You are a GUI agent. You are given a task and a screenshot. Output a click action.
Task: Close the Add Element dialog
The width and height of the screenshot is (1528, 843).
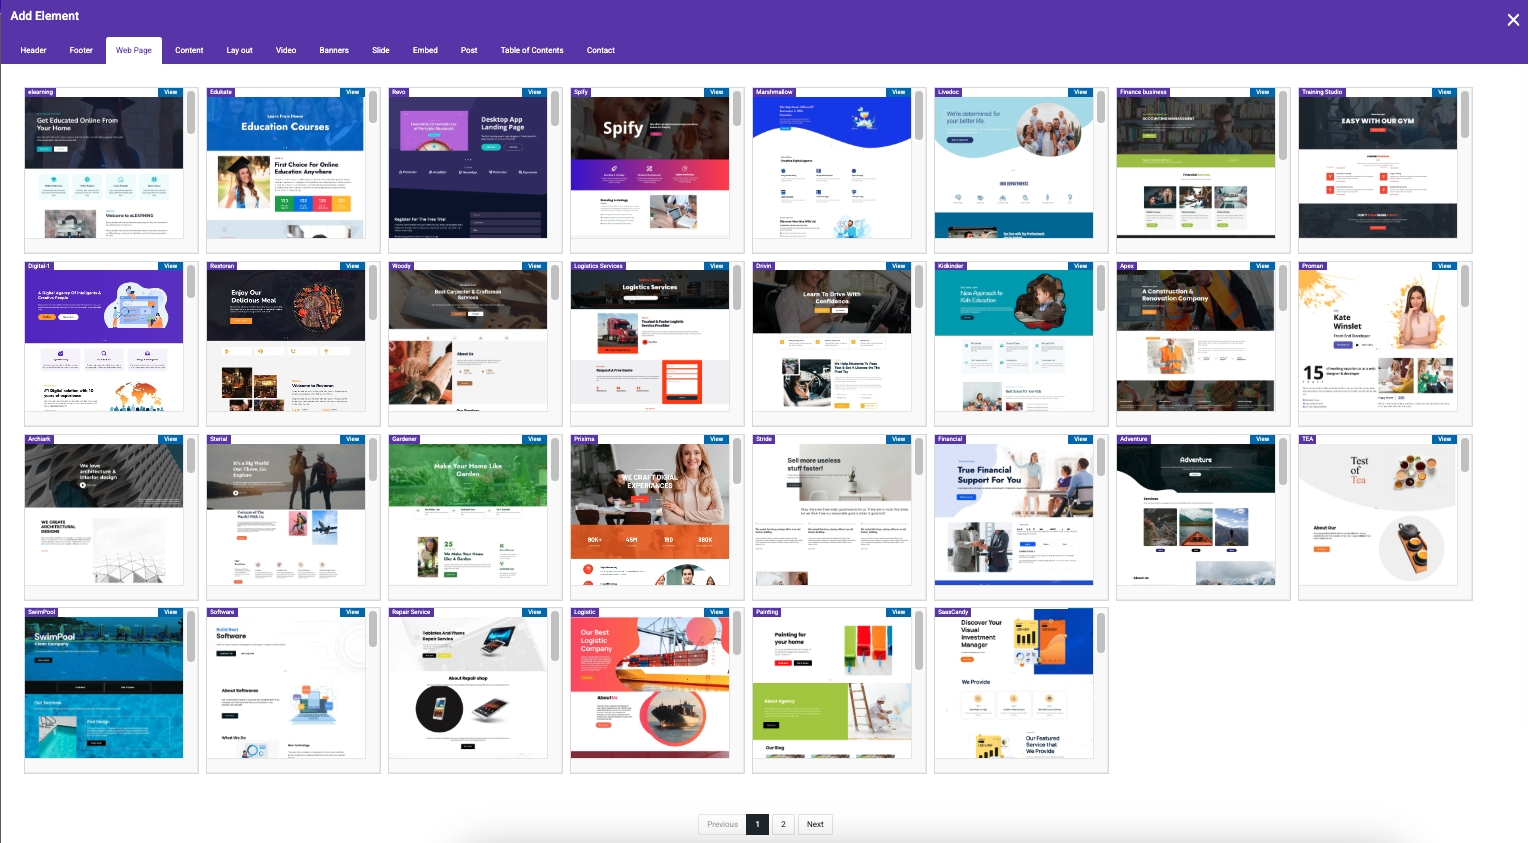pos(1512,20)
